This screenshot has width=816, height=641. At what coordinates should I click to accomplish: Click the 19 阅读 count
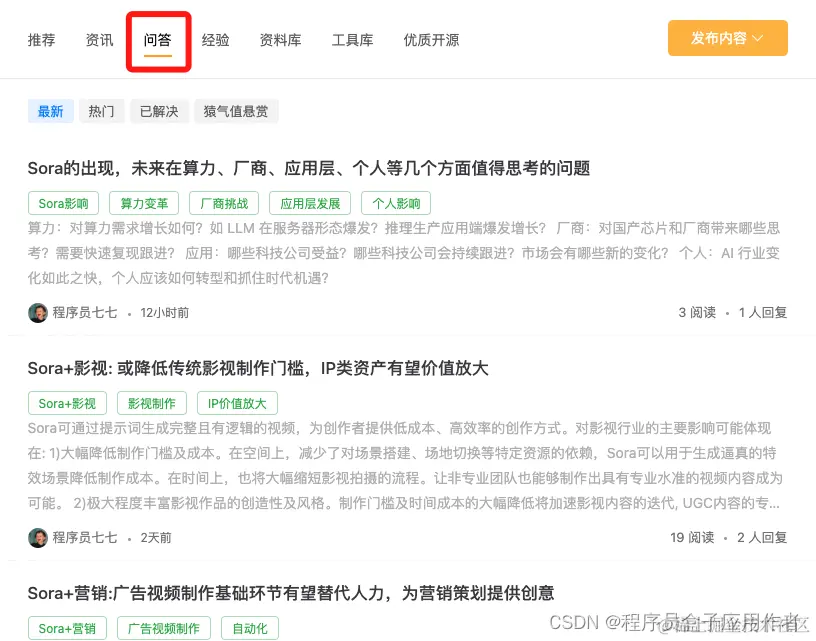pyautogui.click(x=692, y=537)
